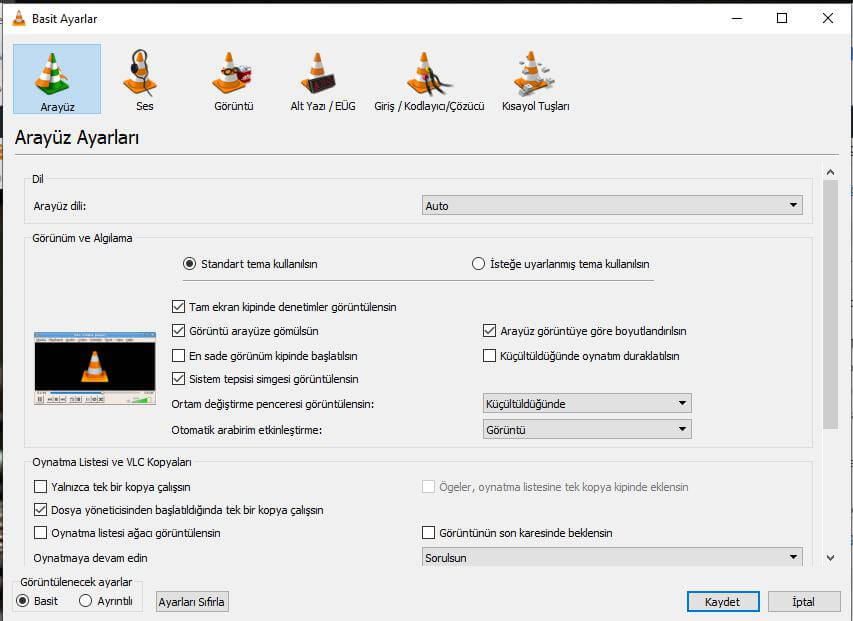The height and width of the screenshot is (621, 853).
Task: Maximize the Basit Ayarlar window
Action: click(782, 18)
